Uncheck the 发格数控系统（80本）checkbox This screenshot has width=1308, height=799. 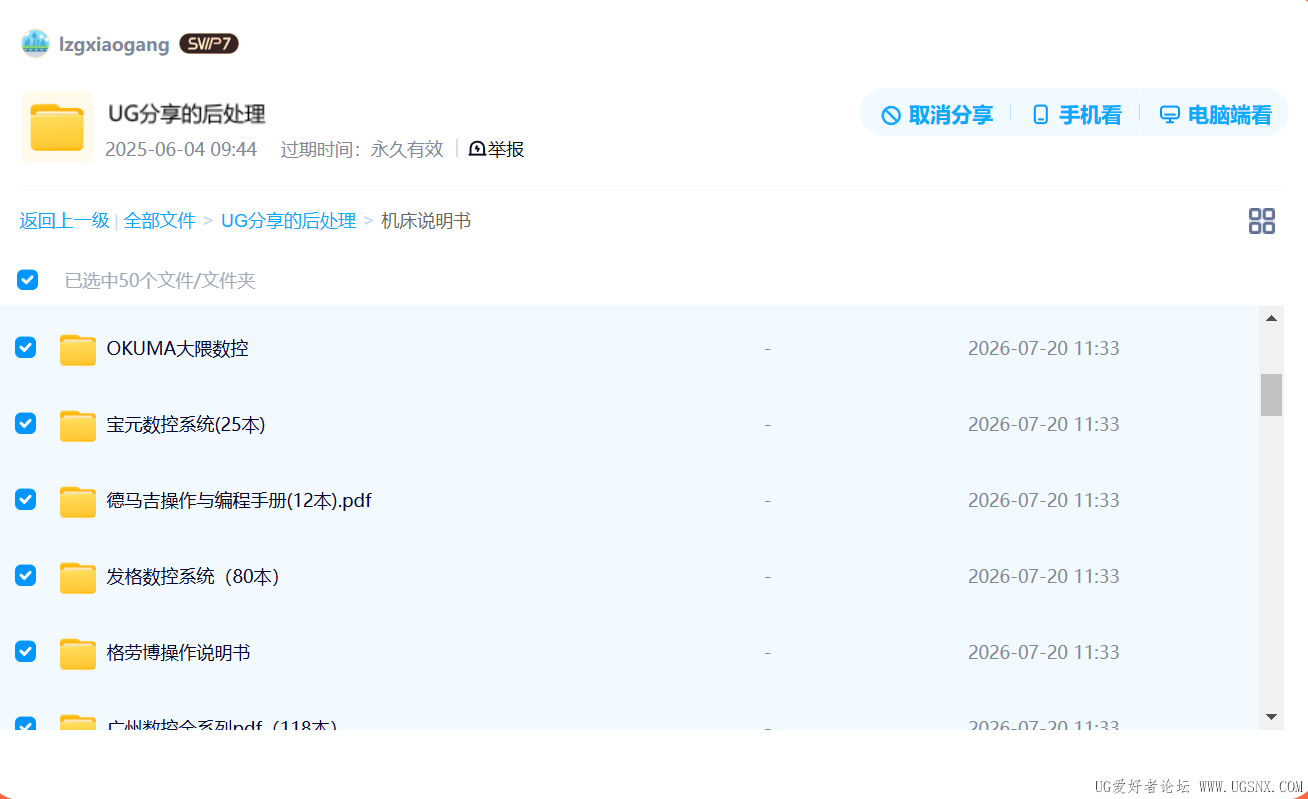[25, 576]
